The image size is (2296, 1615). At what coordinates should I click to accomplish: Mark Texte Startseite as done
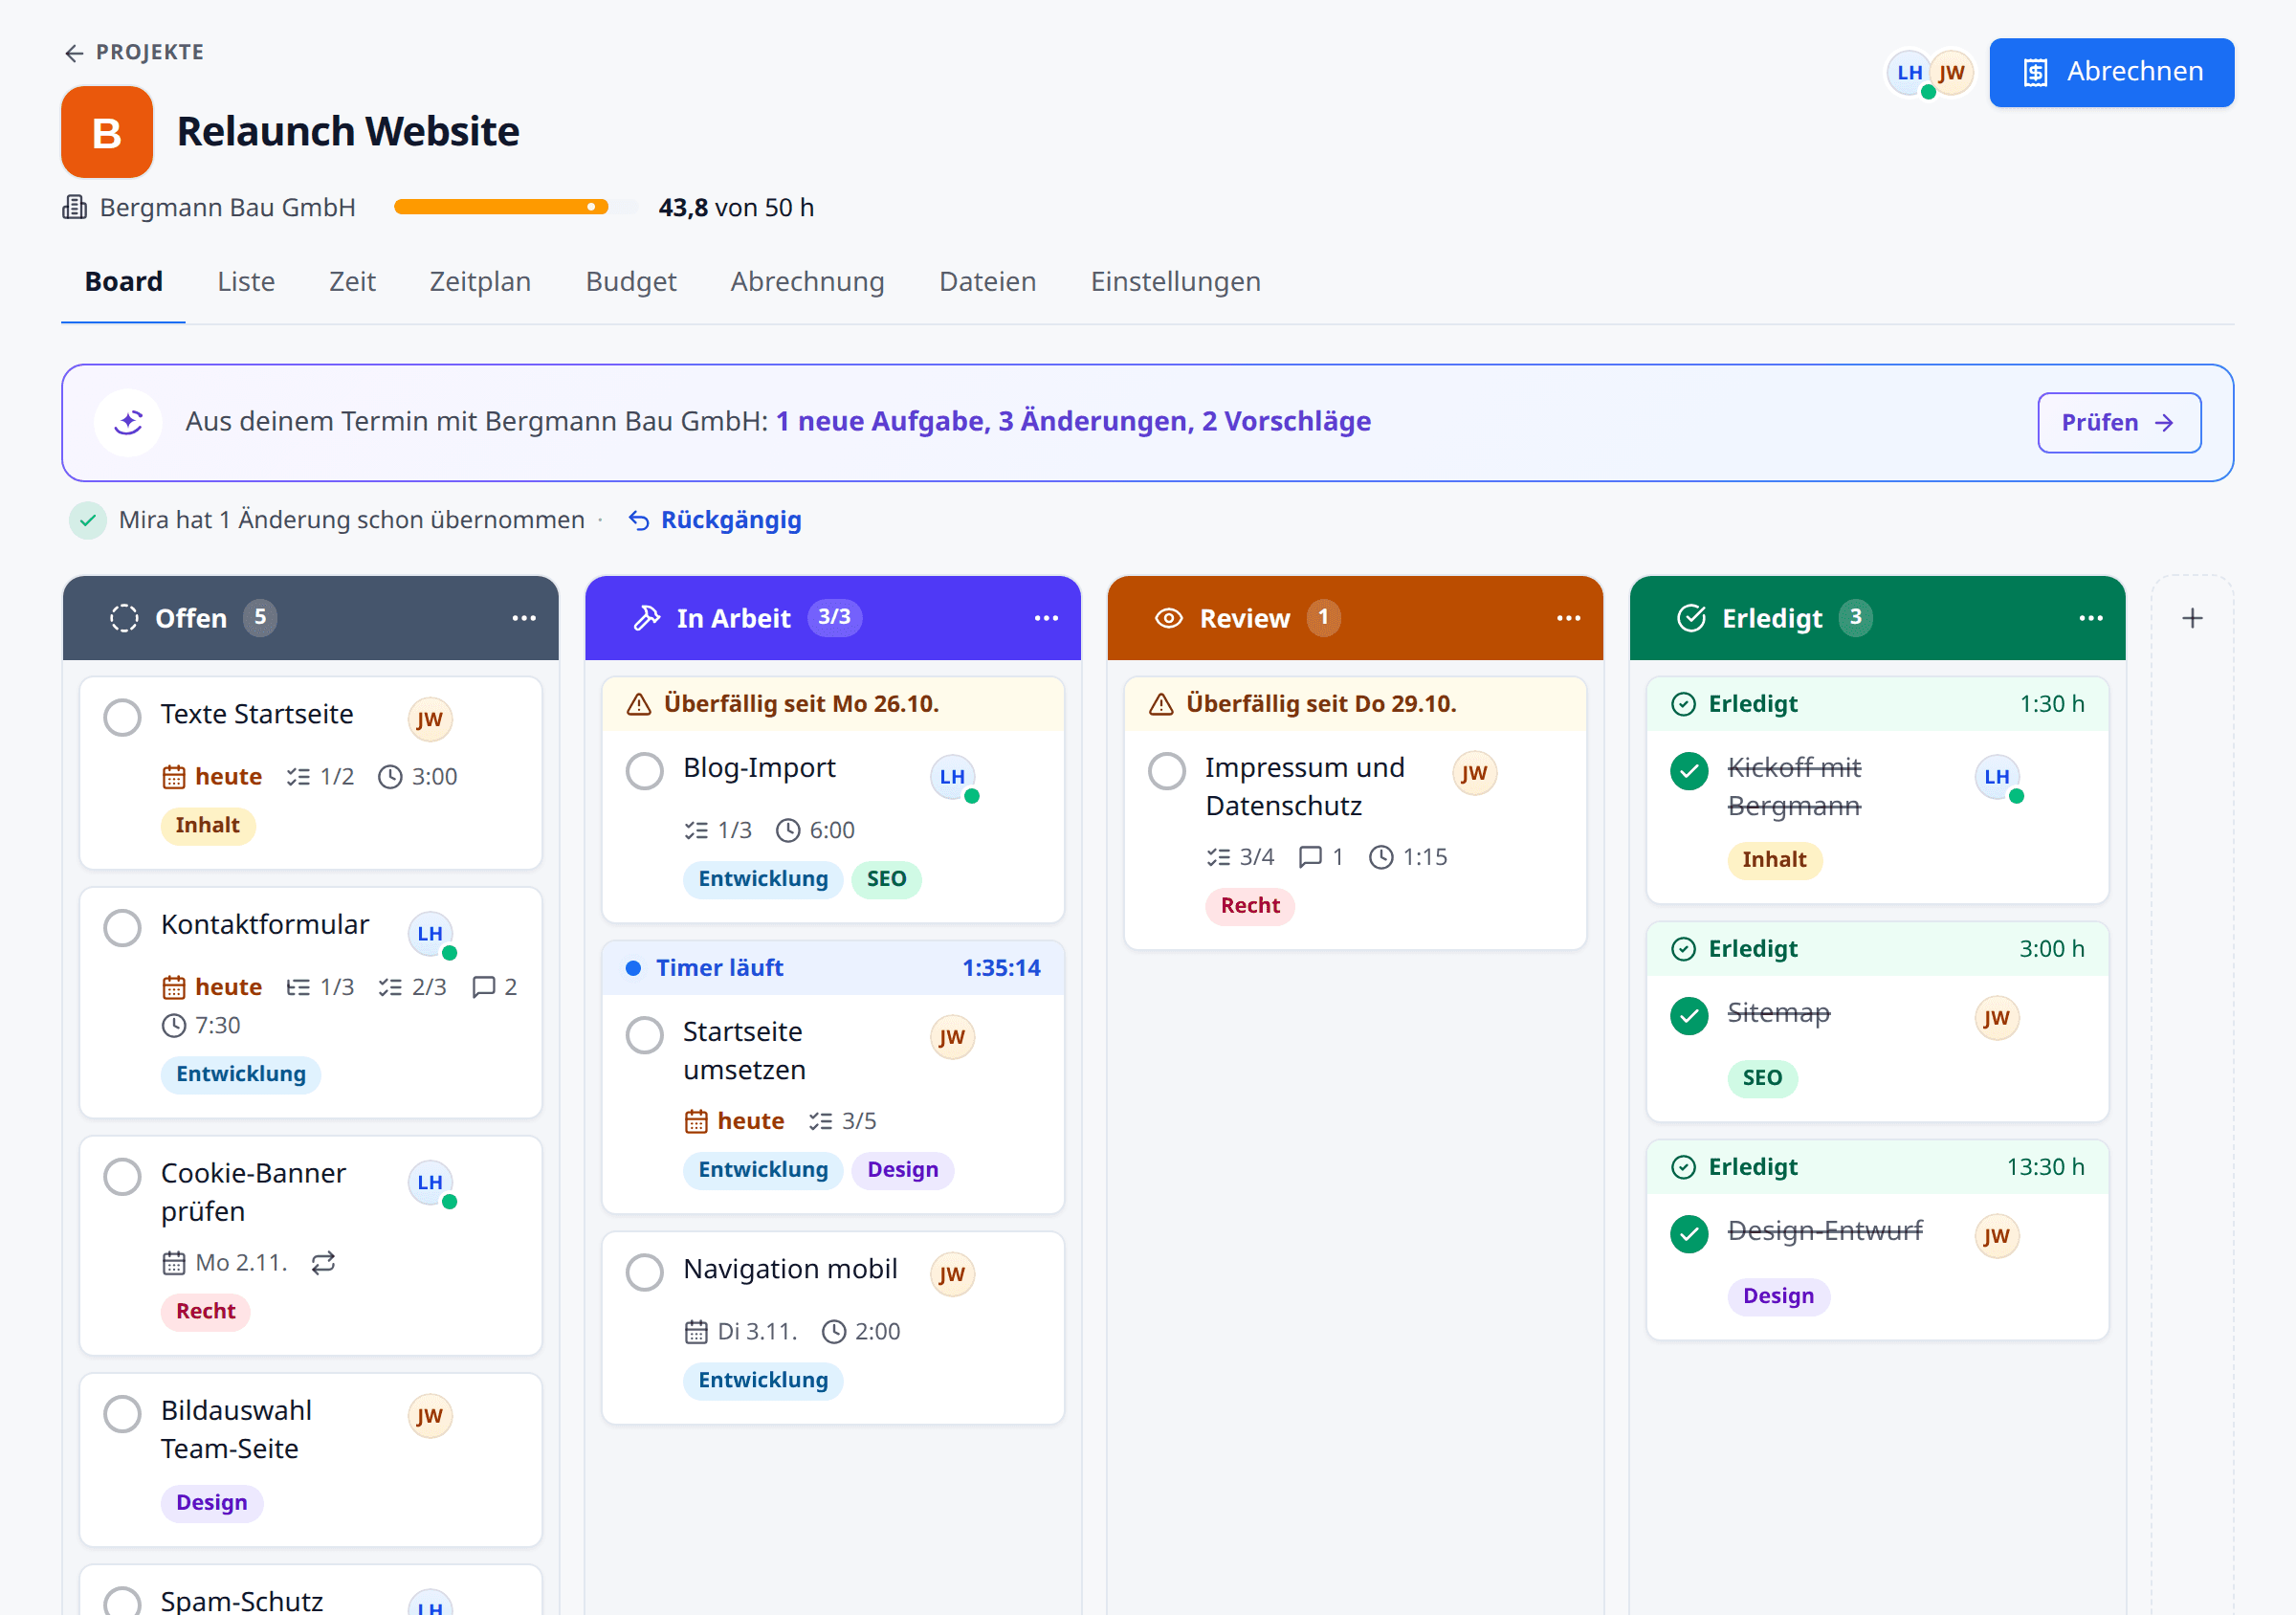(122, 717)
